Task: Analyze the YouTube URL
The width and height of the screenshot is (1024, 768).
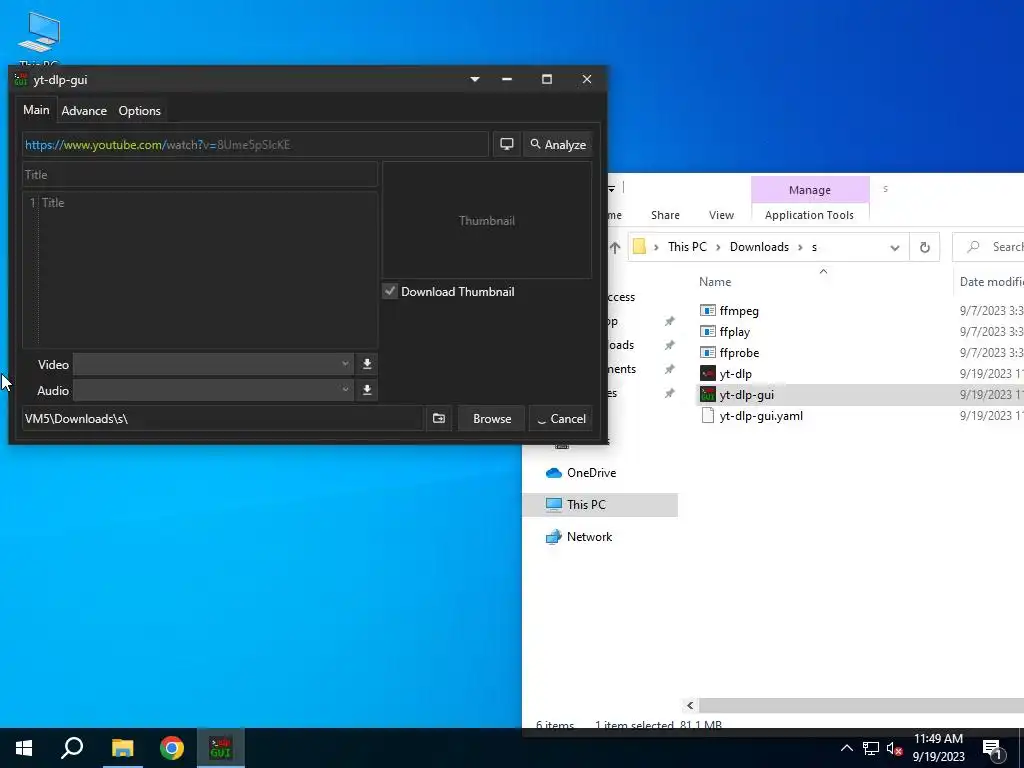Action: (558, 144)
